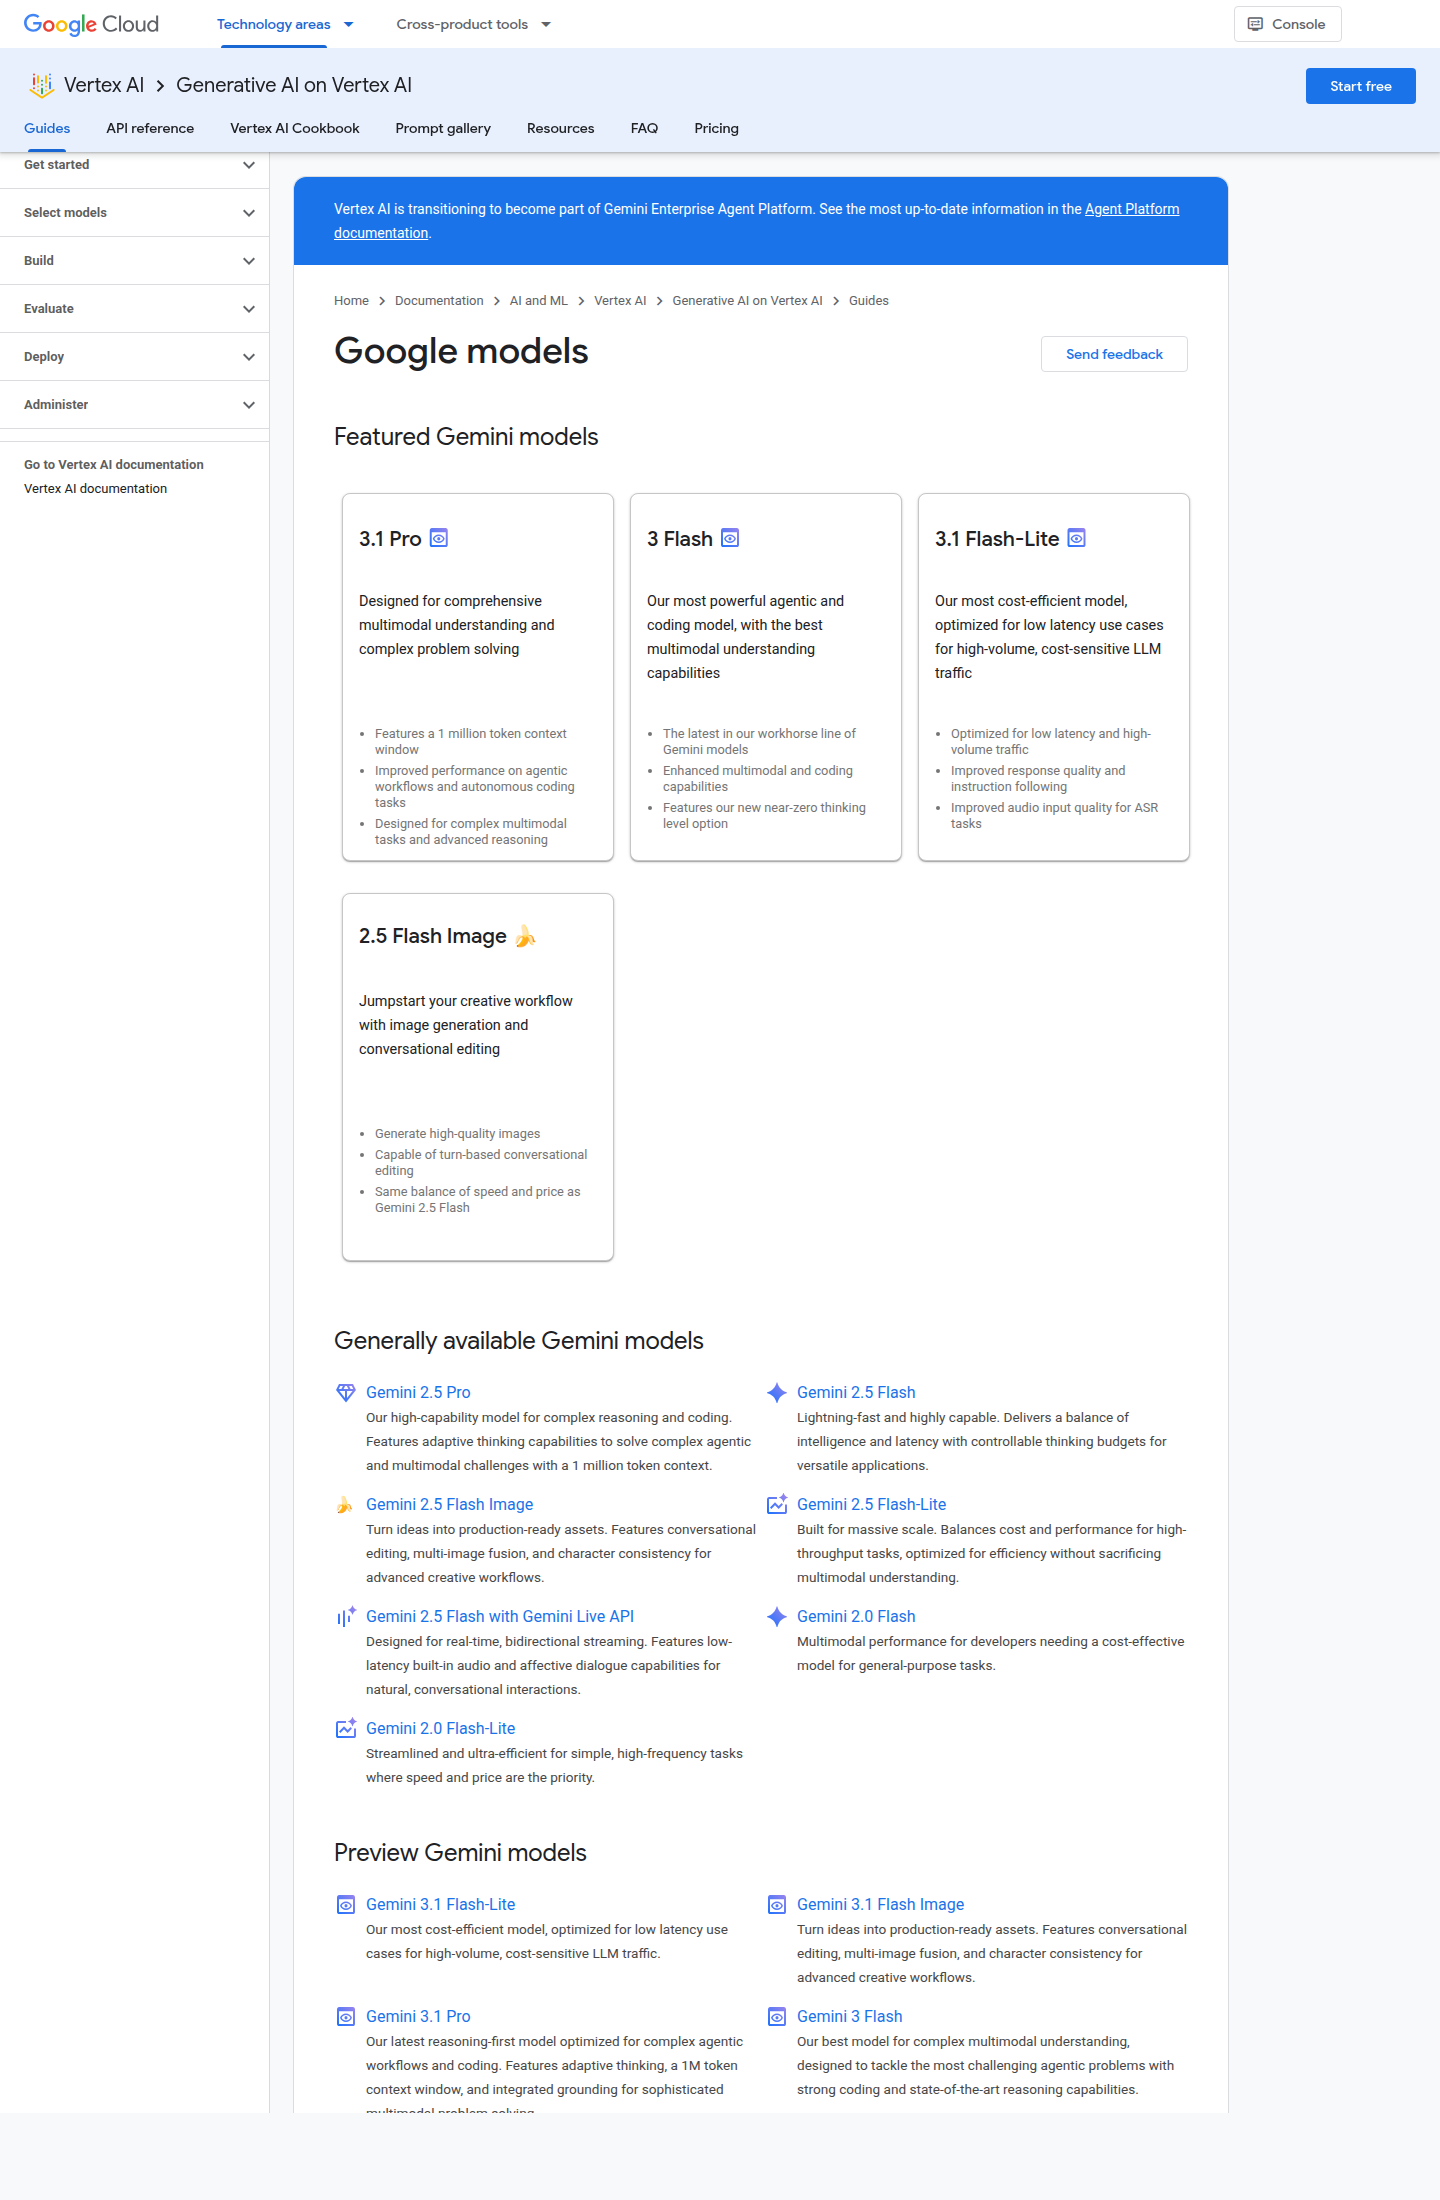Open the Prompt gallery tab
Screen dimensions: 1440x2200
443,128
